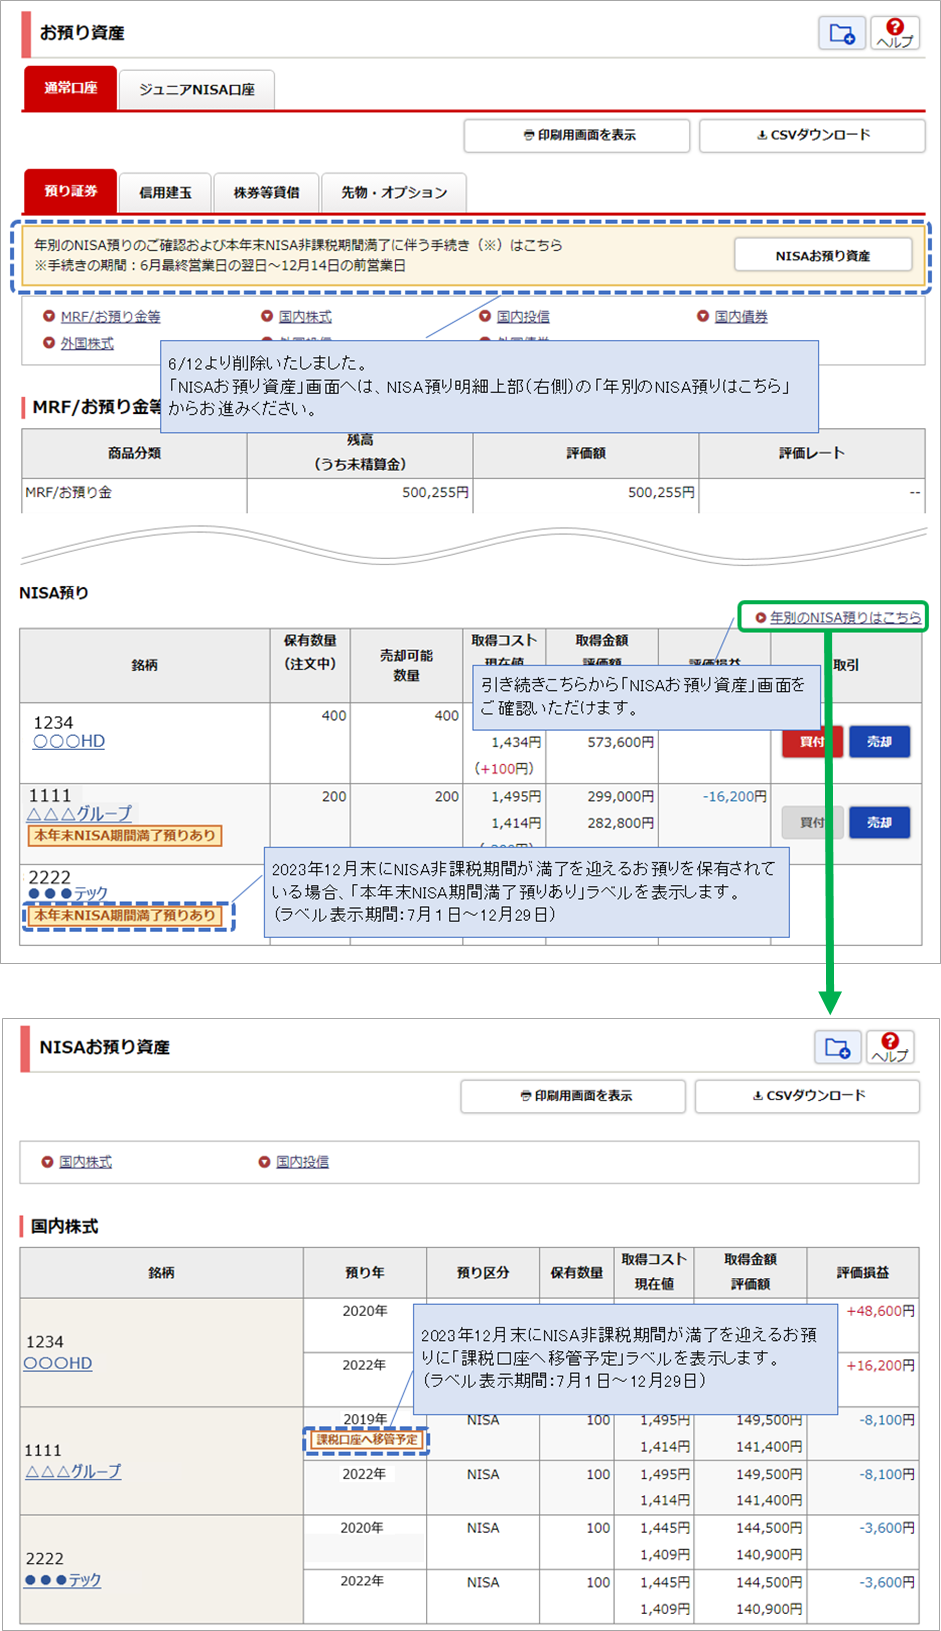This screenshot has height=1631, width=941.
Task: Click CSVダウンロード in お預り資産 section
Action: 812,135
